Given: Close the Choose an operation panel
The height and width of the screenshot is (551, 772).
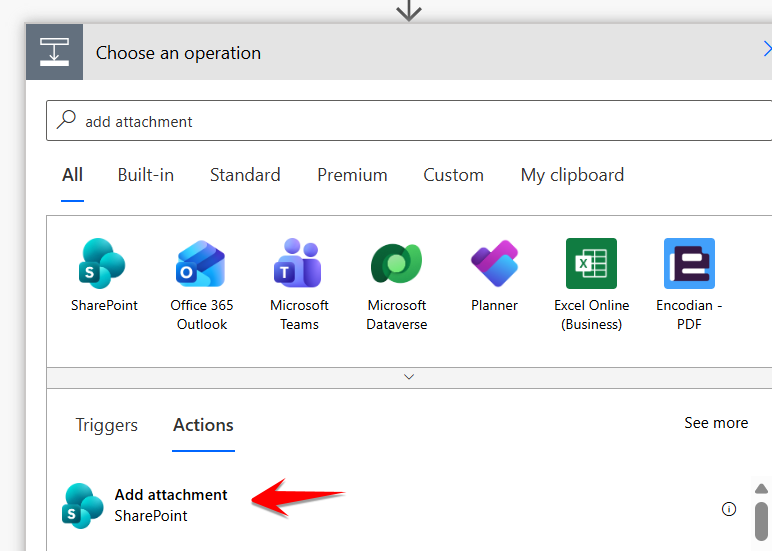Looking at the screenshot, I should 767,49.
